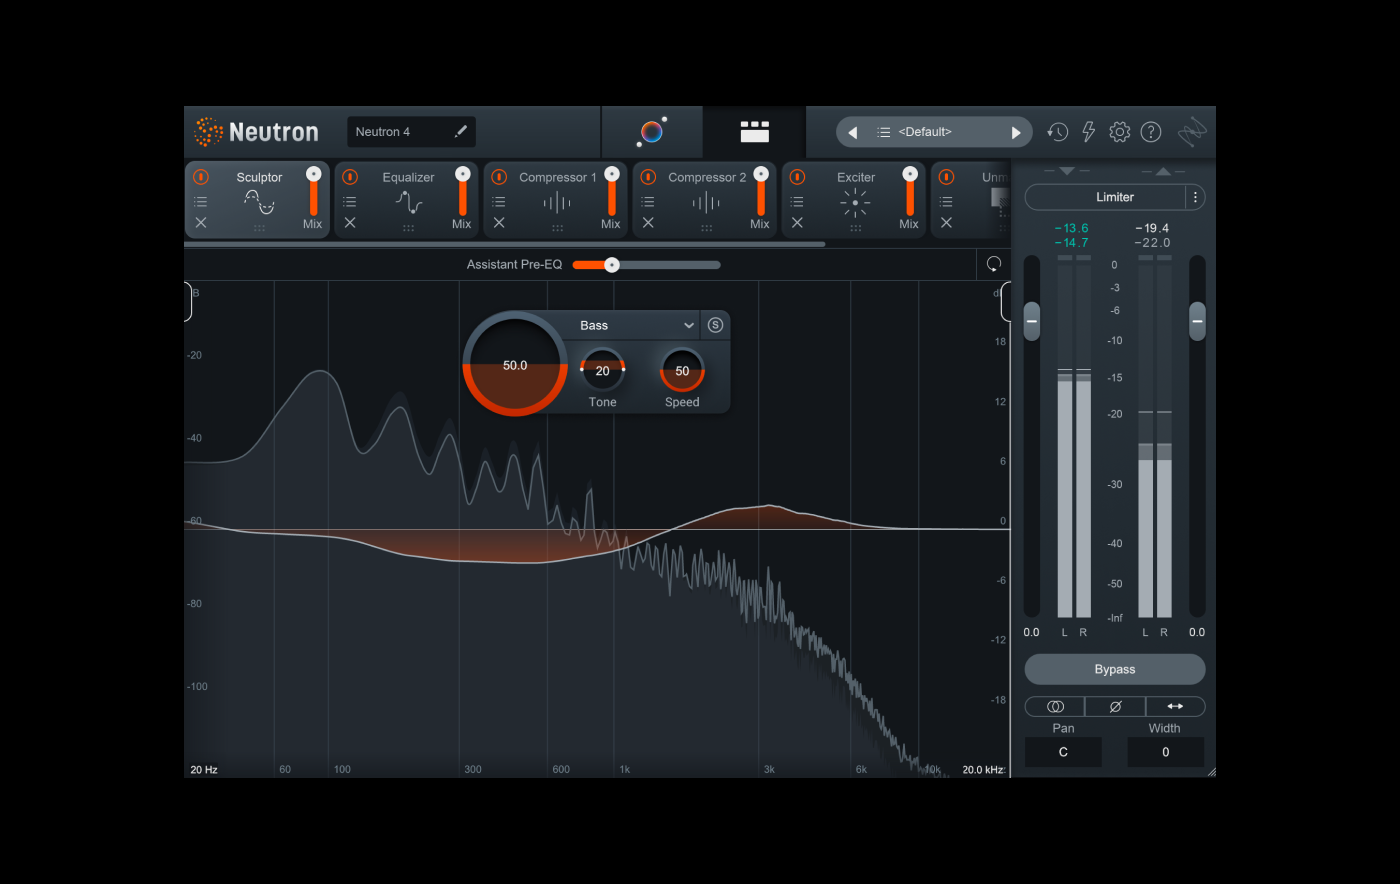
Task: Select the Equalizer module tab
Action: 408,200
